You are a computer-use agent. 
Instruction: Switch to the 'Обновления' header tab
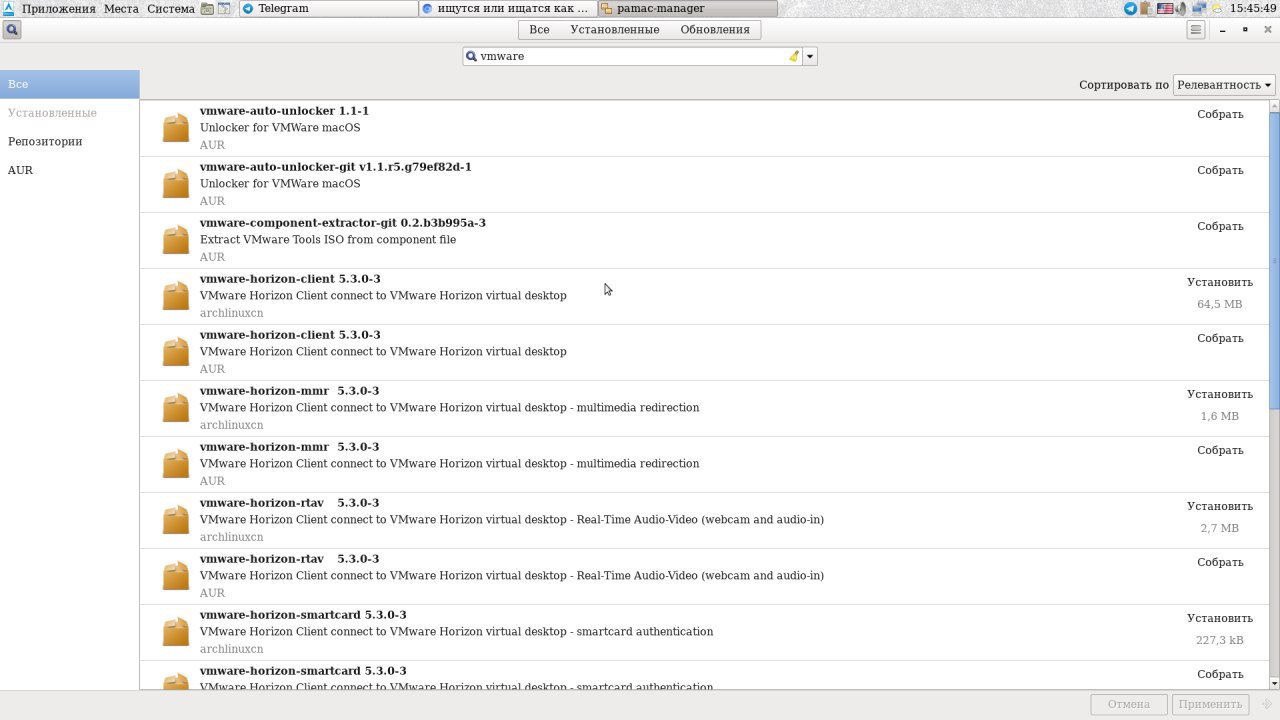[715, 30]
